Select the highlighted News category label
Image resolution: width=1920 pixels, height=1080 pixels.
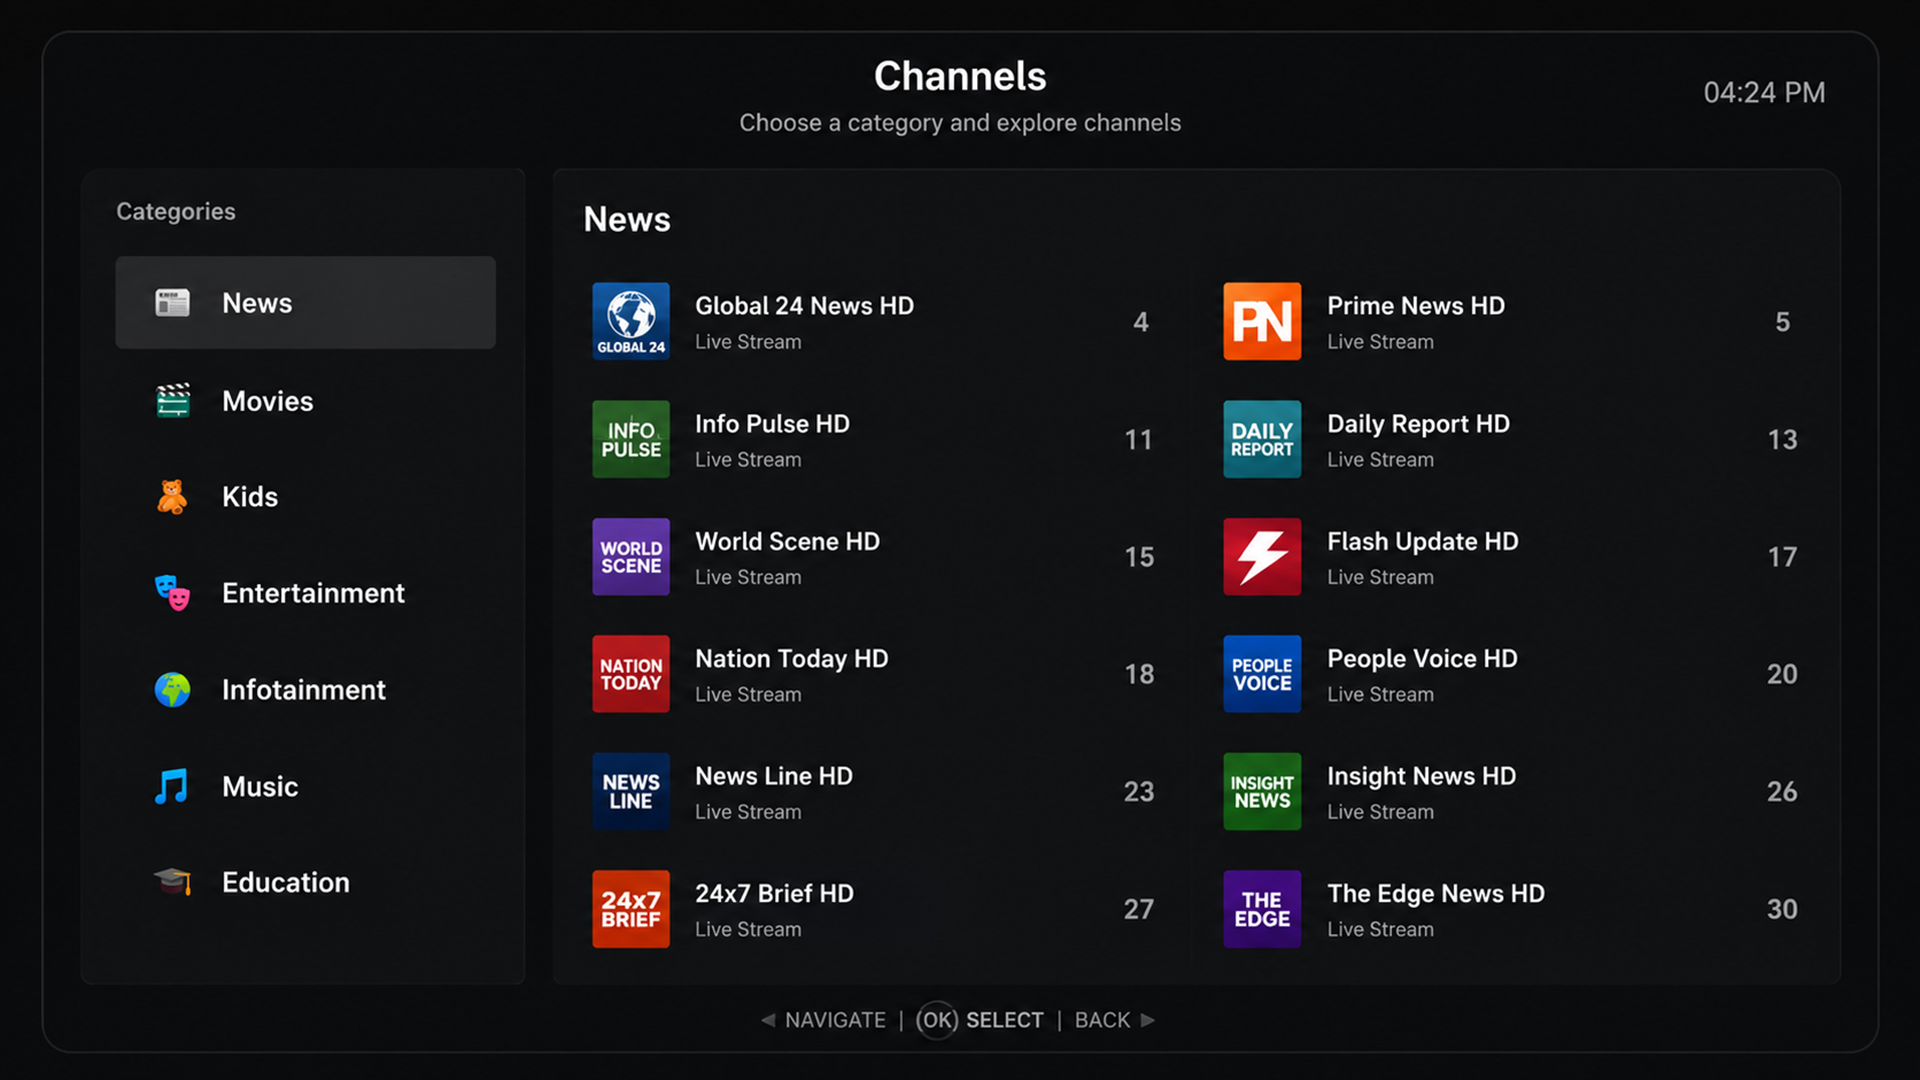click(257, 303)
